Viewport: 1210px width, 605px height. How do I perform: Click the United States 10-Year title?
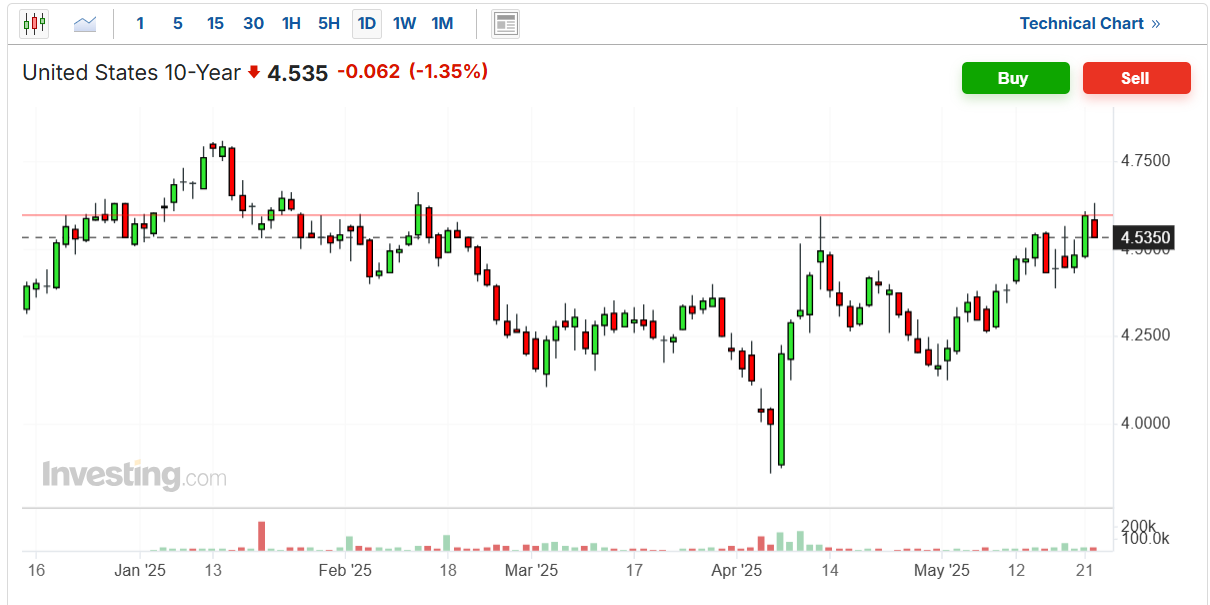[131, 72]
